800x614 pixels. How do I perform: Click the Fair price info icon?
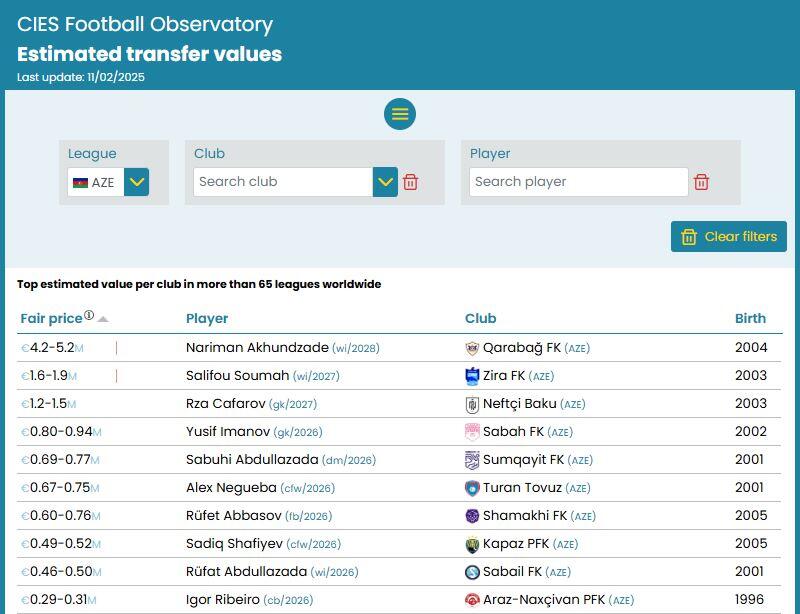(89, 315)
